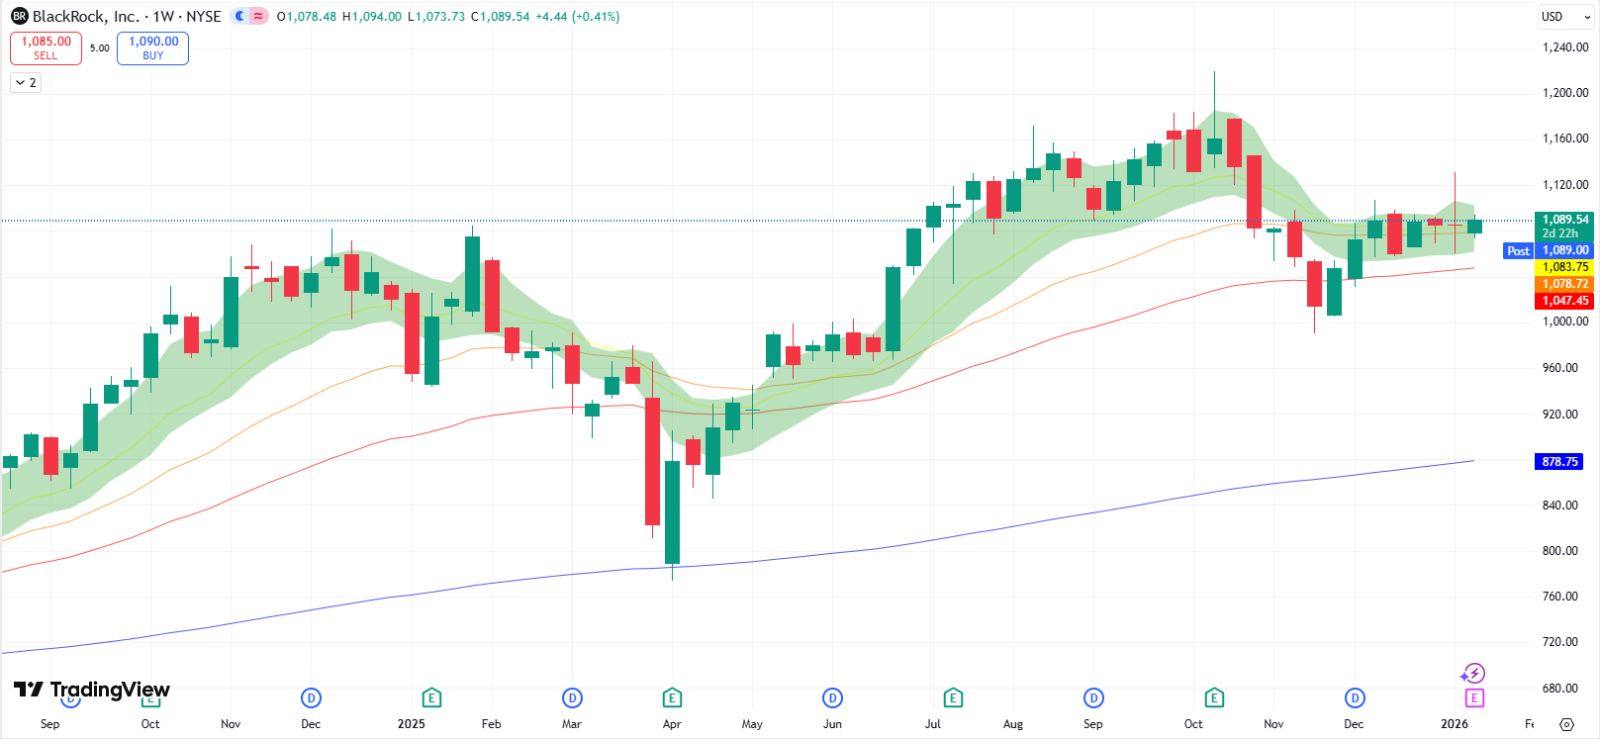Click the 1,090.00 BUY button

[153, 48]
